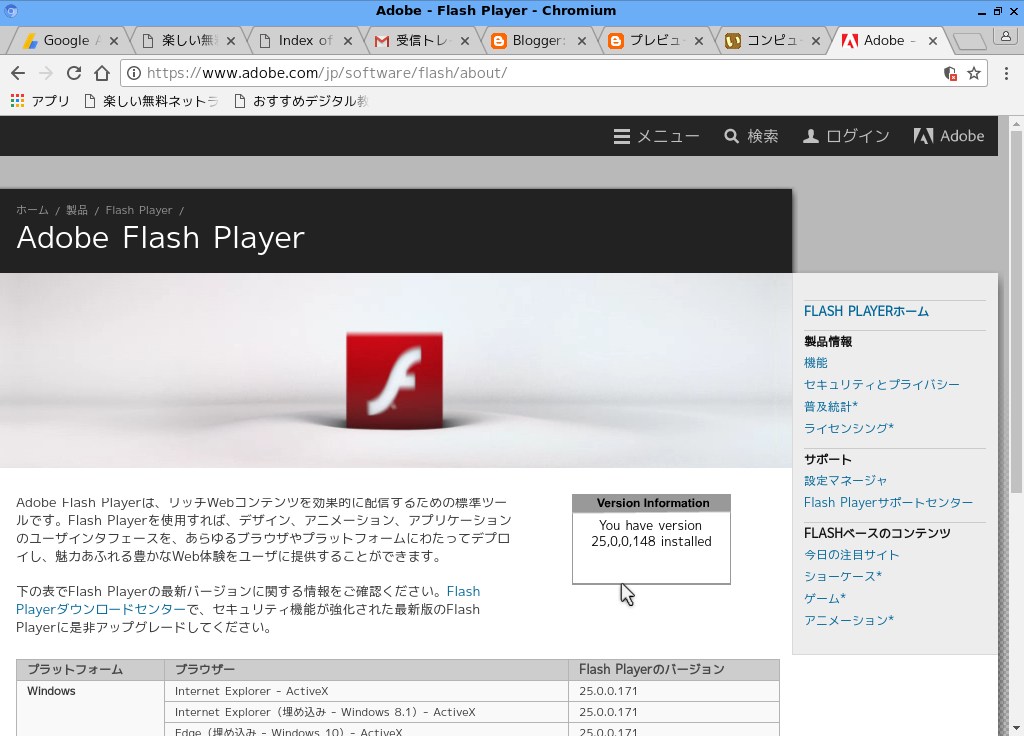Switch to the コンピュ tab
This screenshot has width=1024, height=736.
[x=772, y=40]
